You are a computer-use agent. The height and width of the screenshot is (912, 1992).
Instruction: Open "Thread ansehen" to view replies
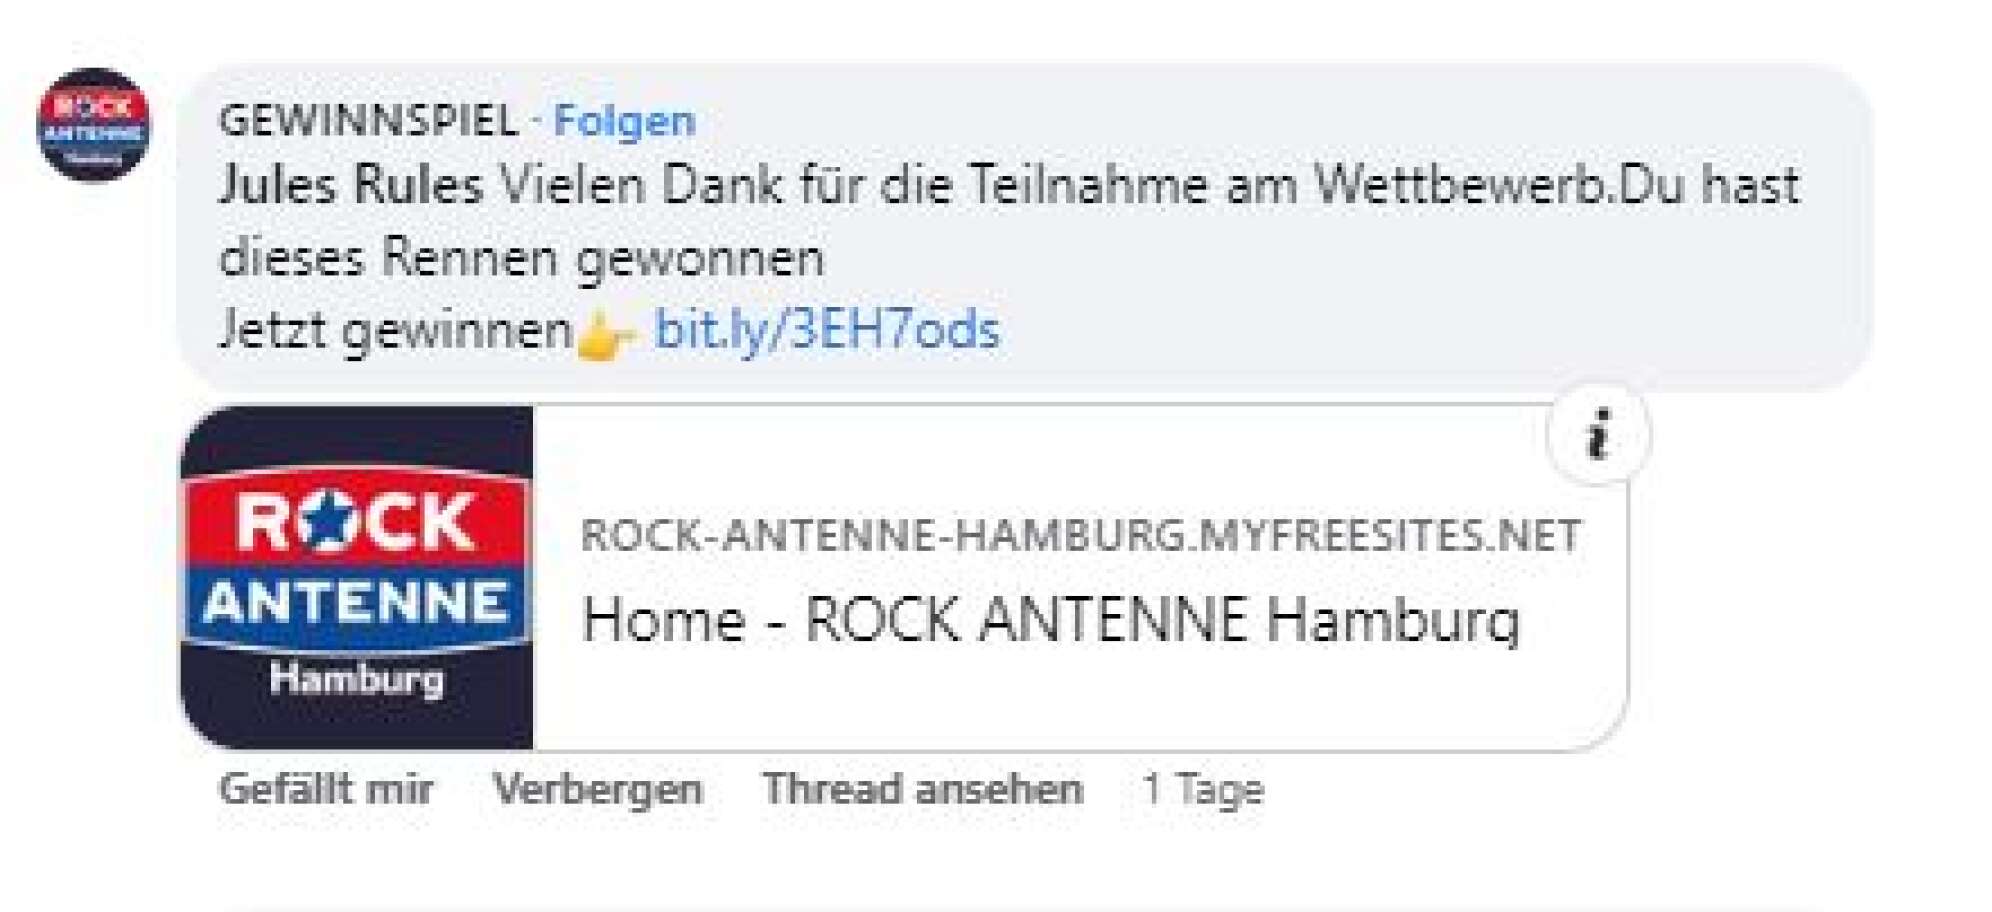coord(920,790)
